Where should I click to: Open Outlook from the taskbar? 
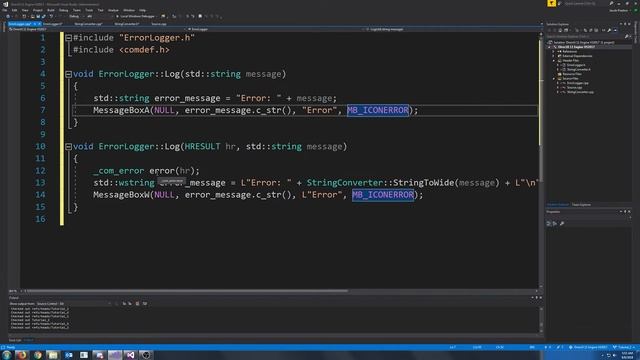tap(69, 355)
